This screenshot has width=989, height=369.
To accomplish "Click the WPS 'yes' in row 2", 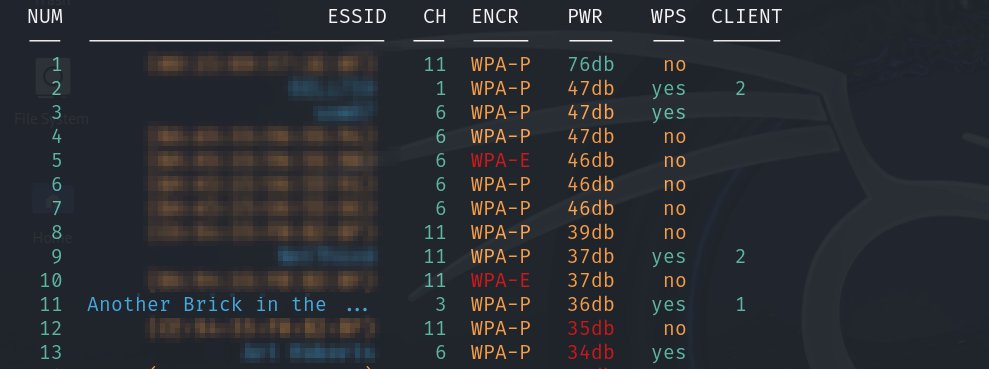I will pos(669,89).
